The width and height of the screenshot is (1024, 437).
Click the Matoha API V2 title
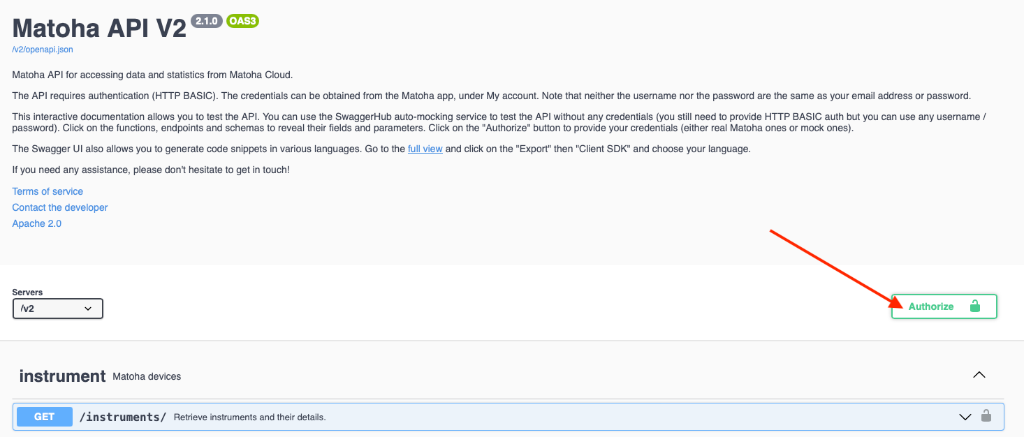(x=99, y=27)
